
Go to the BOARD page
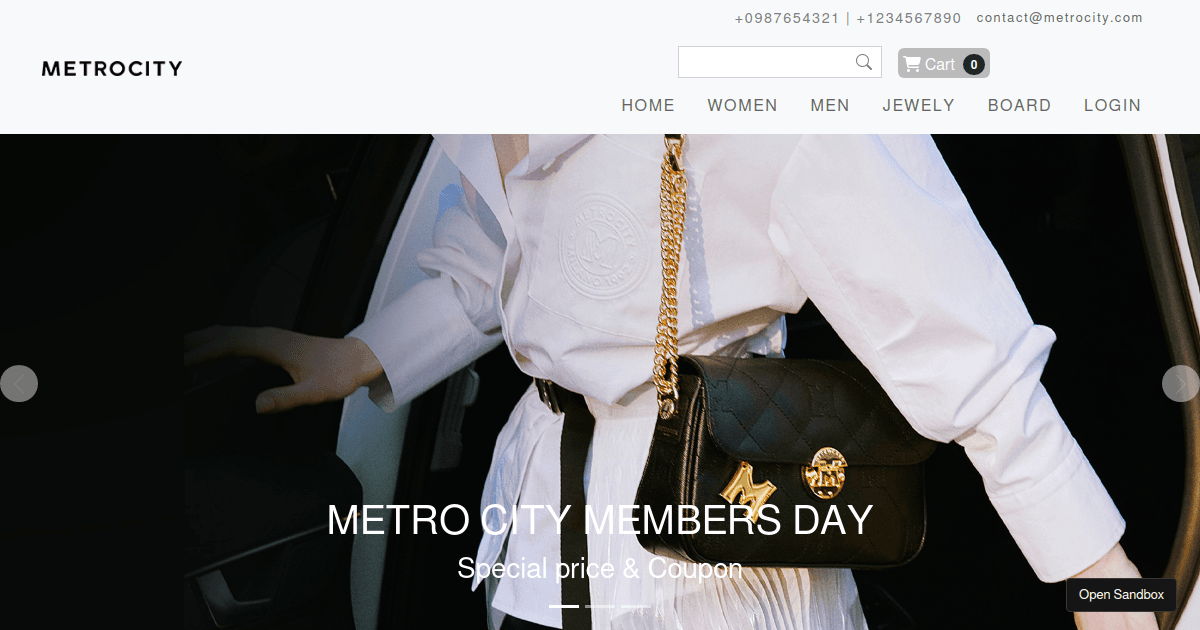(1019, 105)
